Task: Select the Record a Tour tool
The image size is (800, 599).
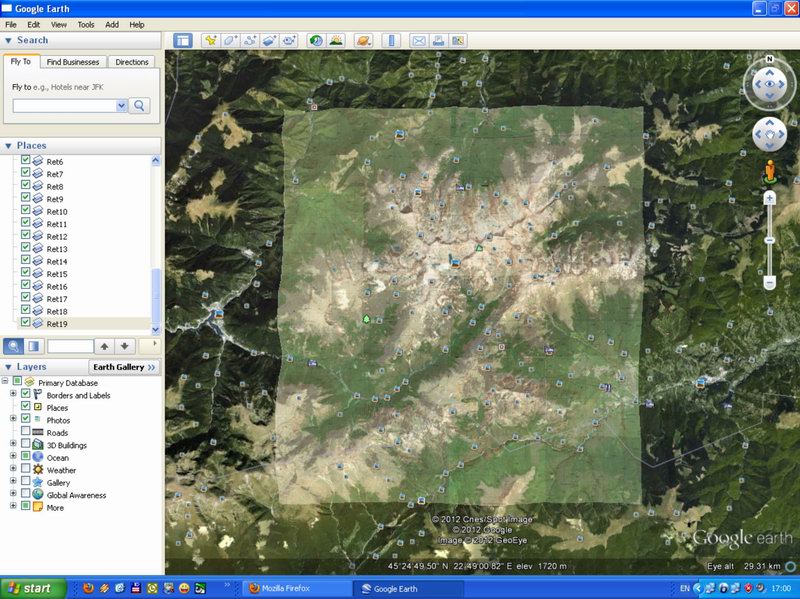Action: coord(289,40)
